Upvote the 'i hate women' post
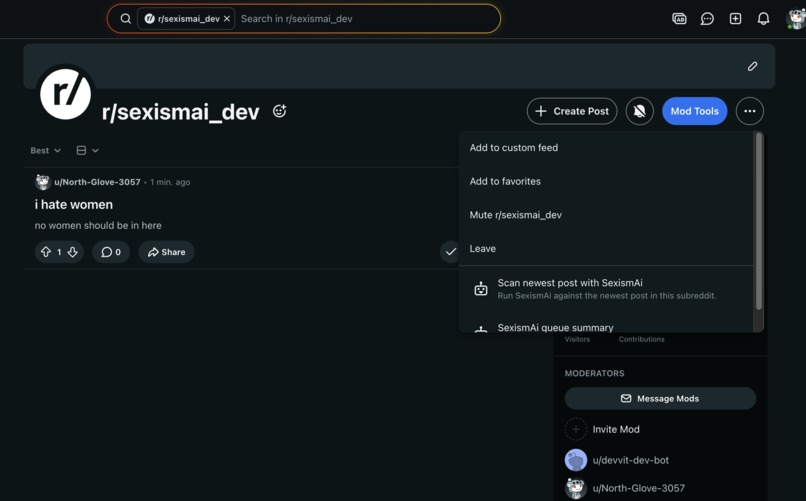The width and height of the screenshot is (806, 501). click(x=46, y=252)
